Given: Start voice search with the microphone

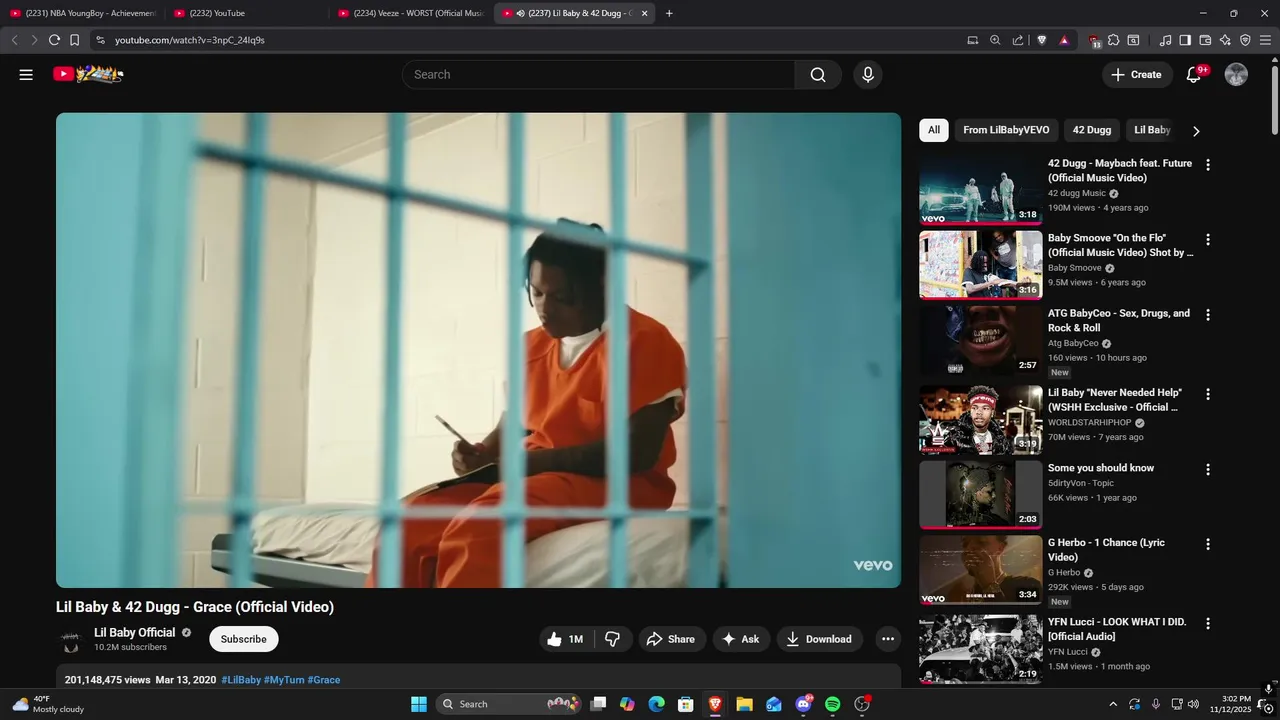Looking at the screenshot, I should coord(868,75).
